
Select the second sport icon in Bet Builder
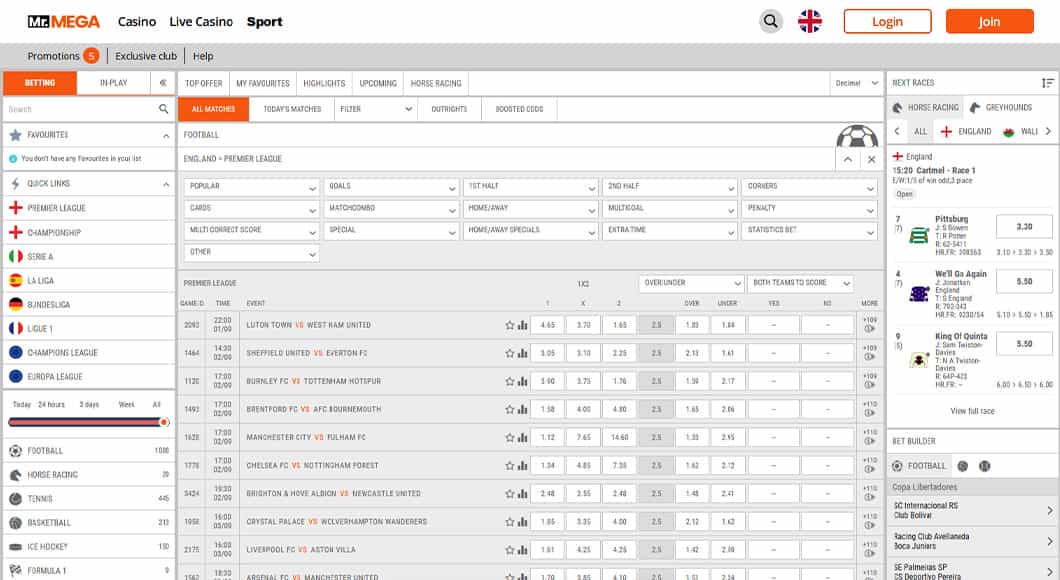pyautogui.click(x=963, y=466)
